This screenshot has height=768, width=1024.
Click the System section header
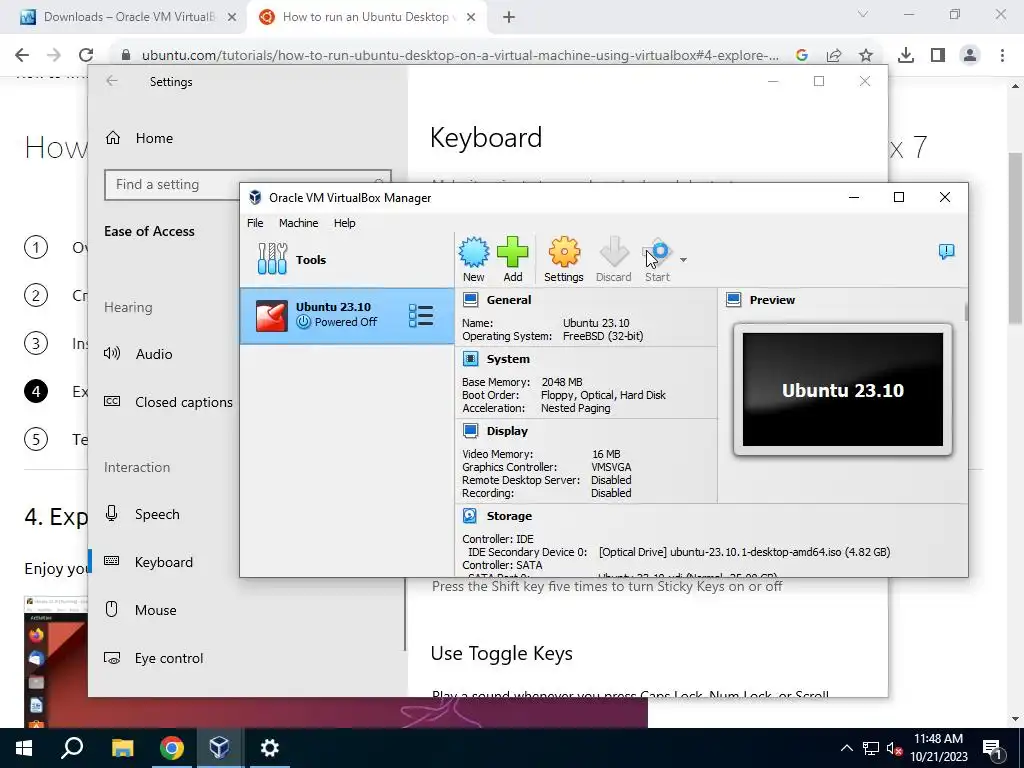(x=508, y=359)
